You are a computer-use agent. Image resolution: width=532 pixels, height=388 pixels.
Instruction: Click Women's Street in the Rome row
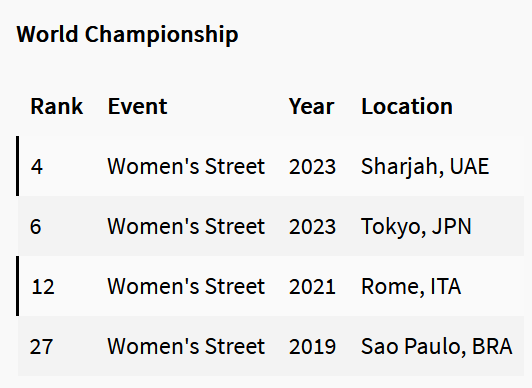(x=186, y=286)
